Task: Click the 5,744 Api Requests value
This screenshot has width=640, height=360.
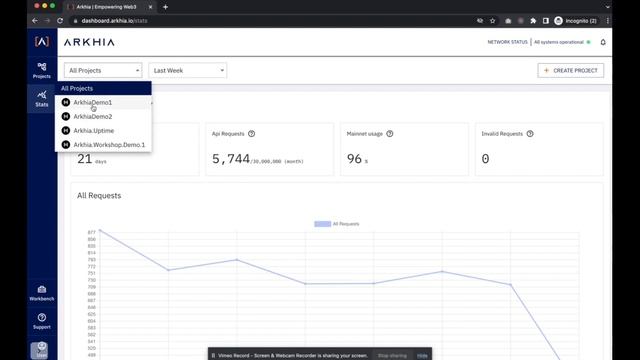Action: pyautogui.click(x=231, y=158)
